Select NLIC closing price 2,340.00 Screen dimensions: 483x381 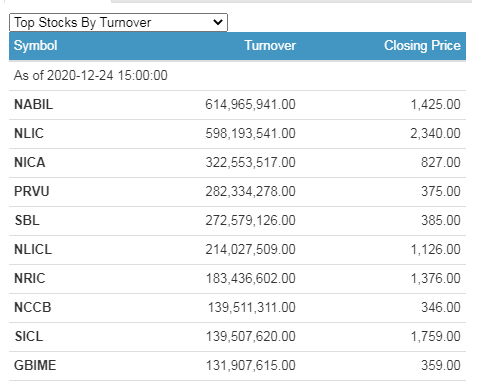435,134
